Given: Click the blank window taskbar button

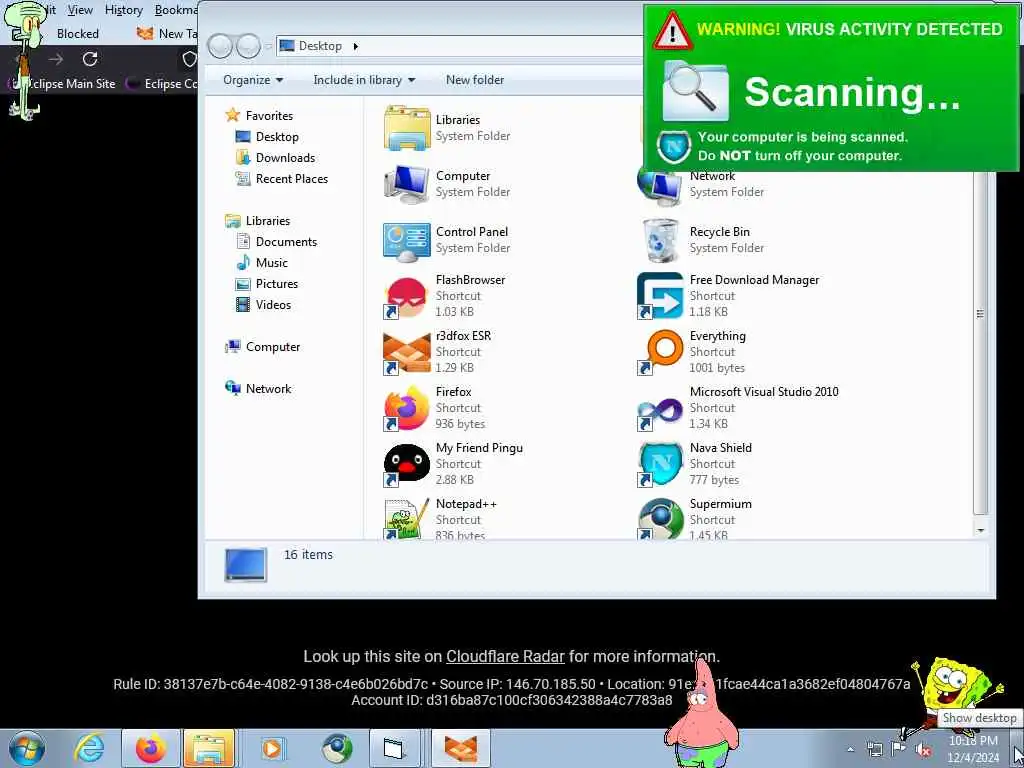Looking at the screenshot, I should click(x=394, y=748).
